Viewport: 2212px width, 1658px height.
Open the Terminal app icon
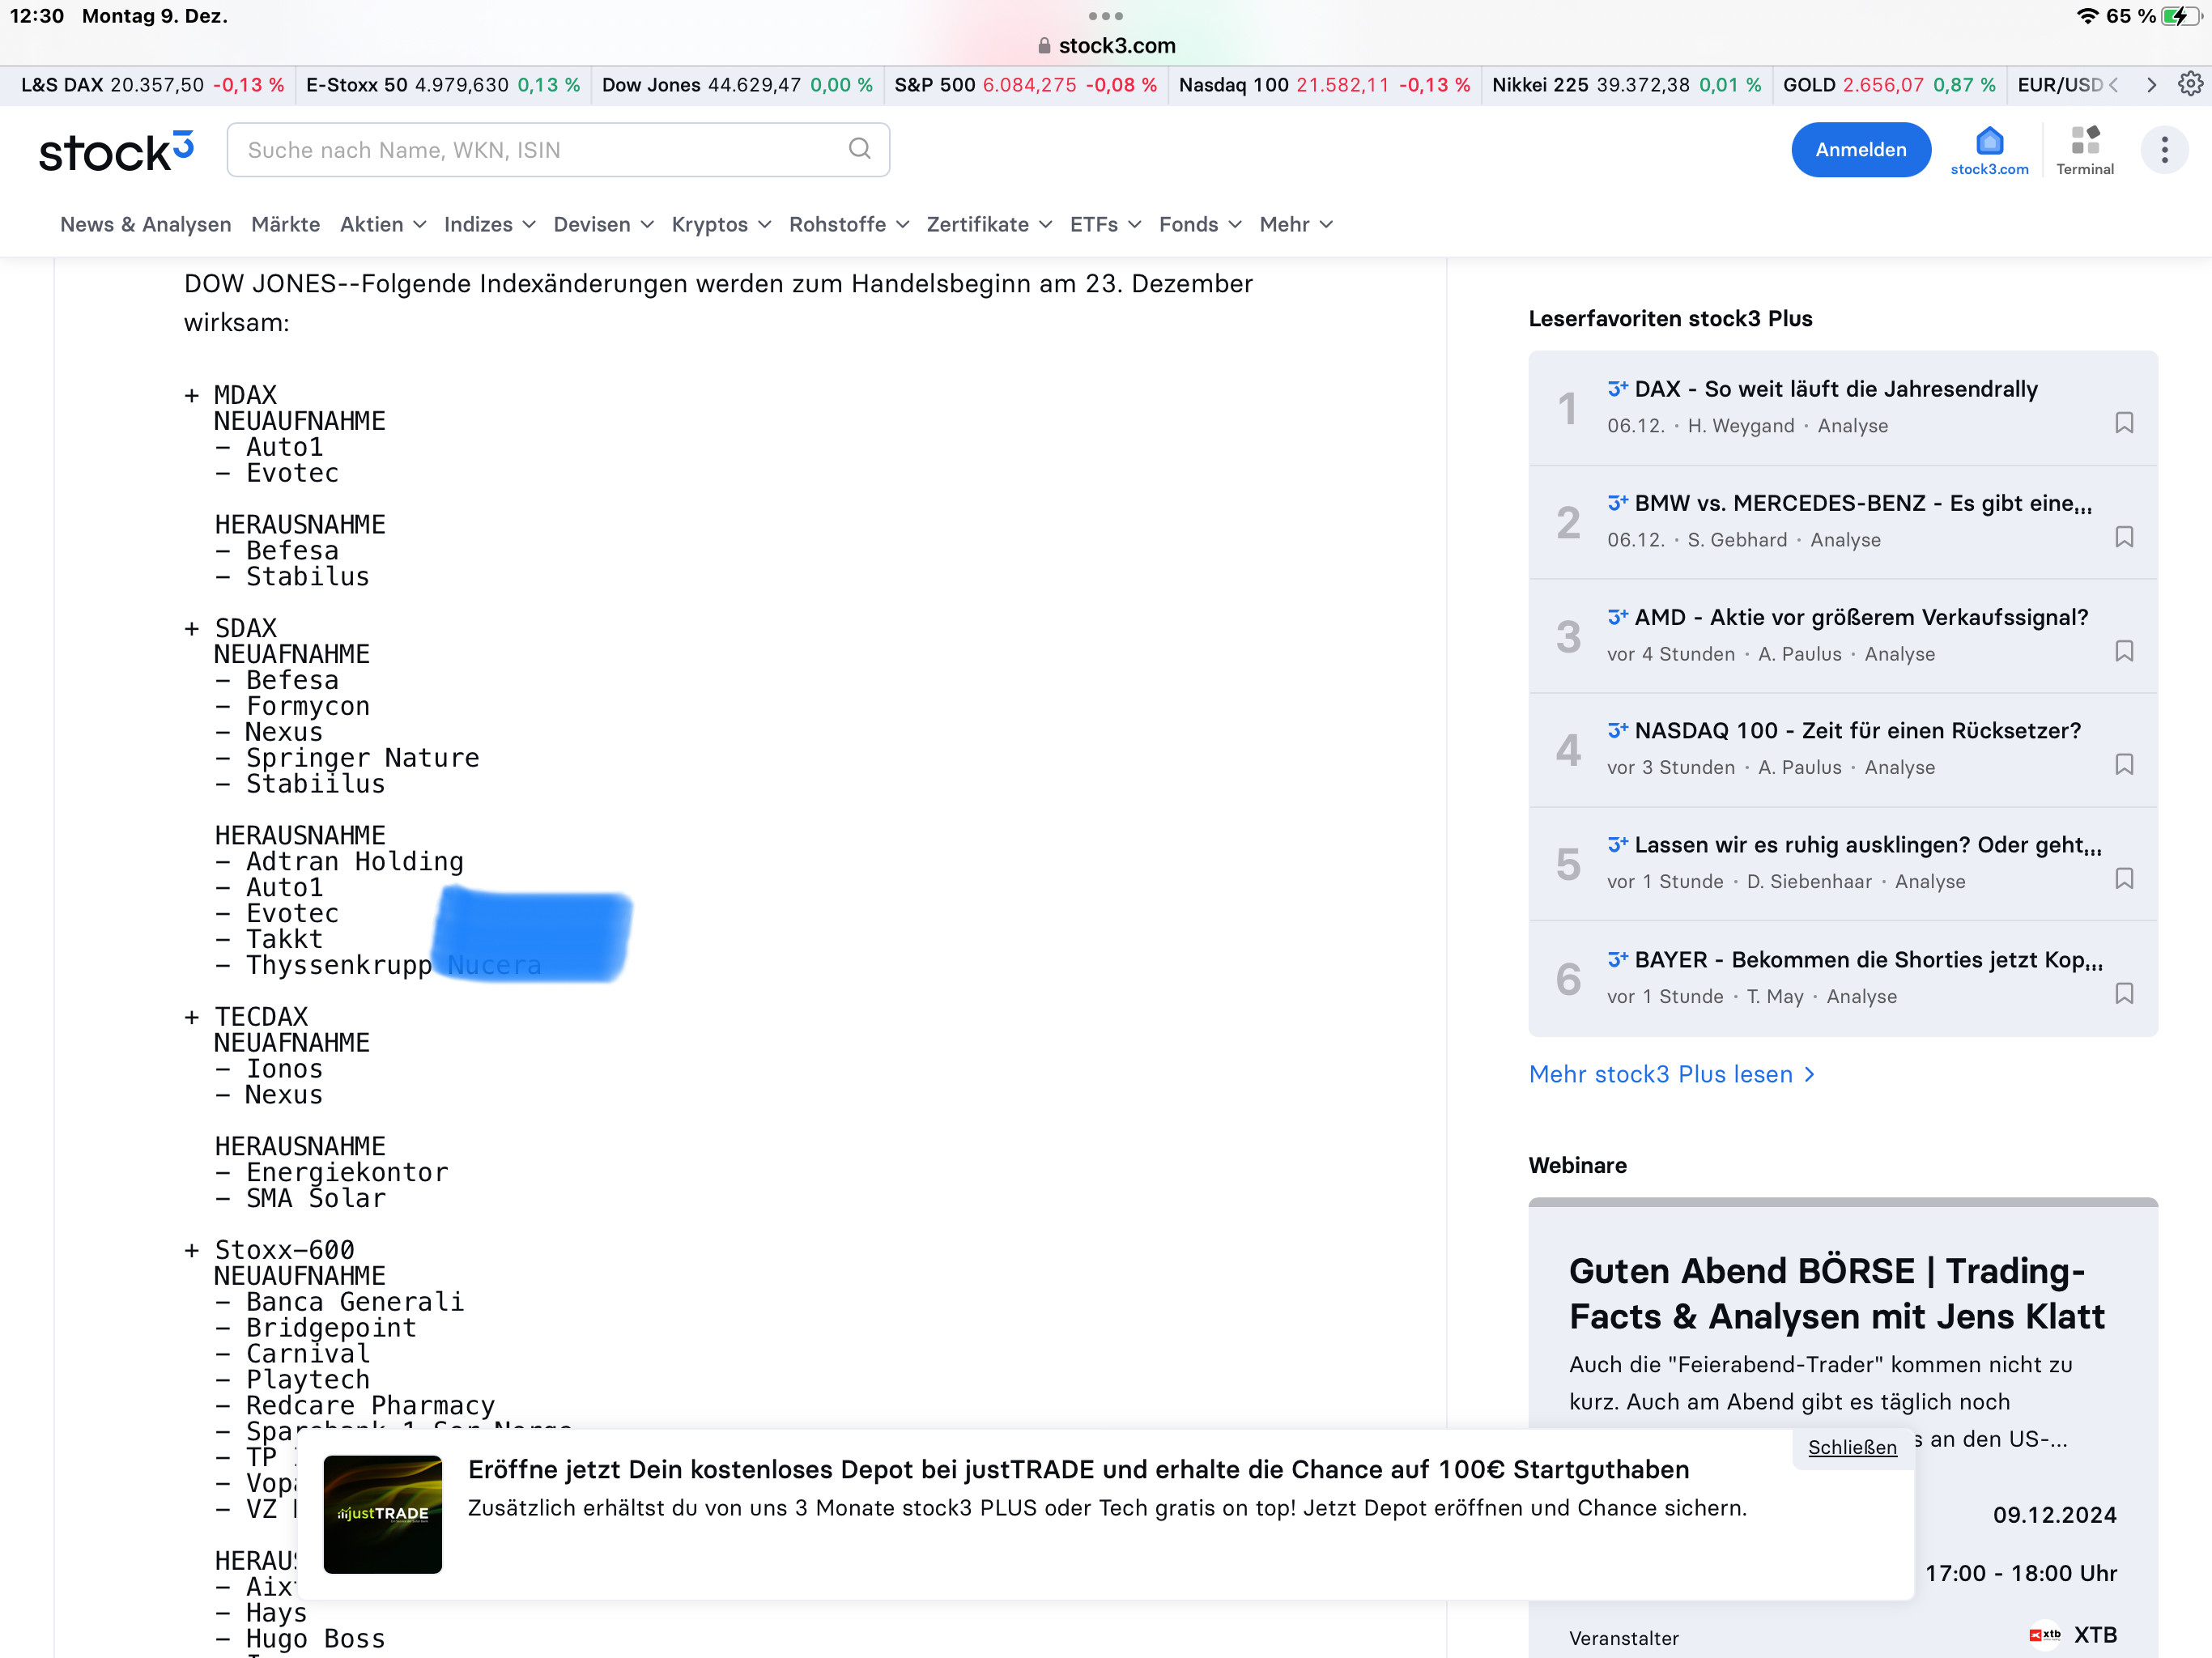2084,150
